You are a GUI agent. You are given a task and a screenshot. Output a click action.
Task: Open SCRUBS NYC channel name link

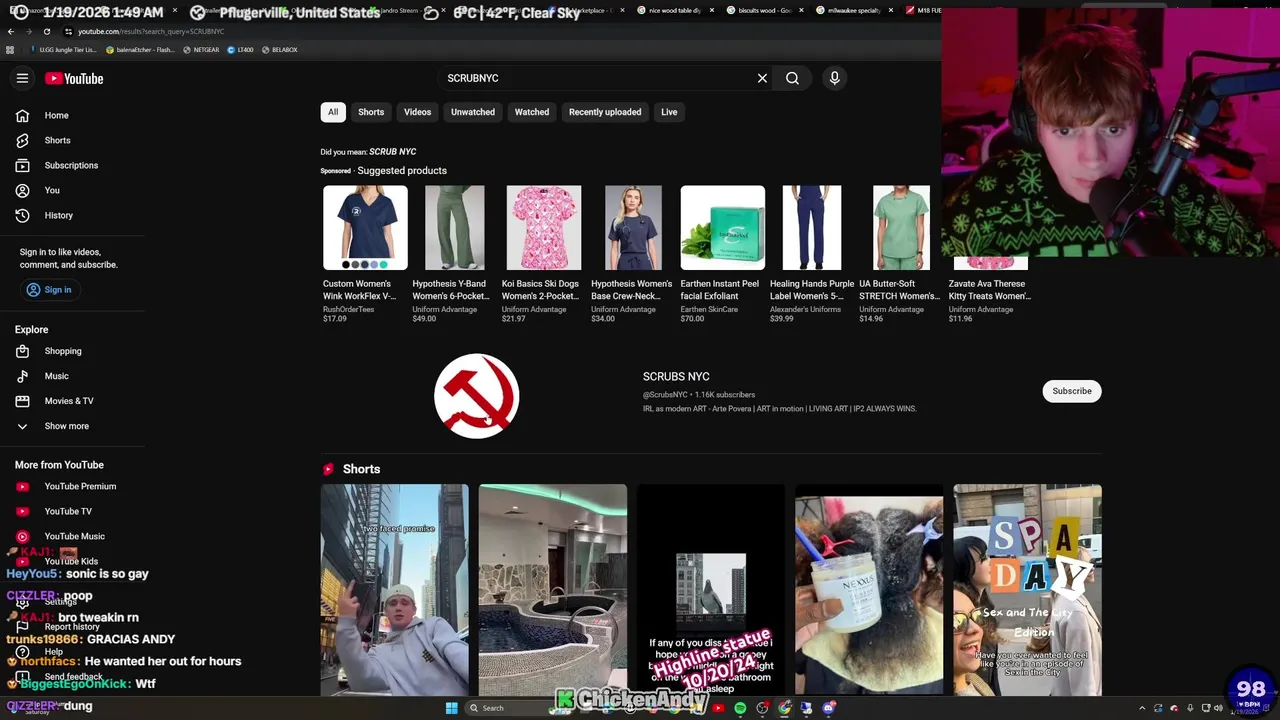point(676,376)
